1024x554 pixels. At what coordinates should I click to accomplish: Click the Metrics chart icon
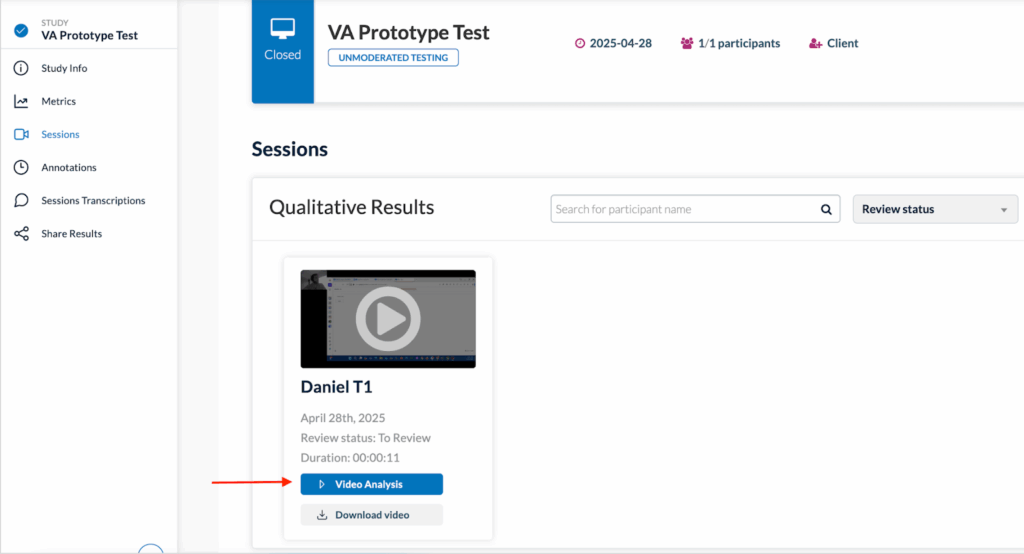point(21,101)
